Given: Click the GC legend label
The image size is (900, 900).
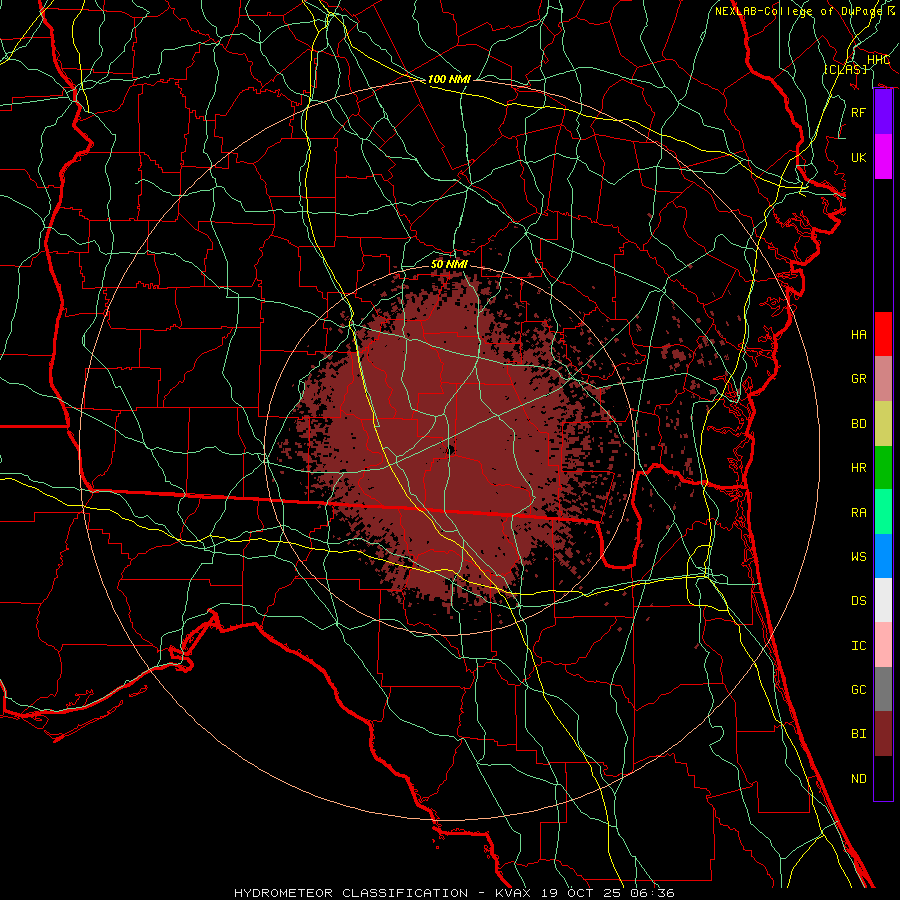Looking at the screenshot, I should tap(859, 690).
